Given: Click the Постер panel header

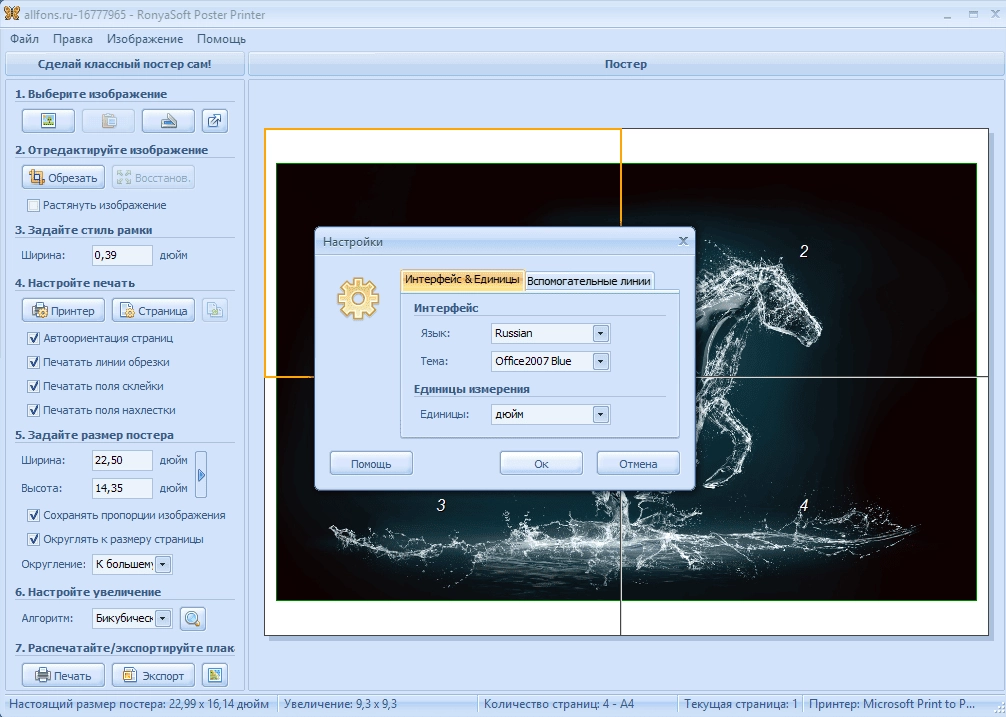Looking at the screenshot, I should click(x=626, y=64).
